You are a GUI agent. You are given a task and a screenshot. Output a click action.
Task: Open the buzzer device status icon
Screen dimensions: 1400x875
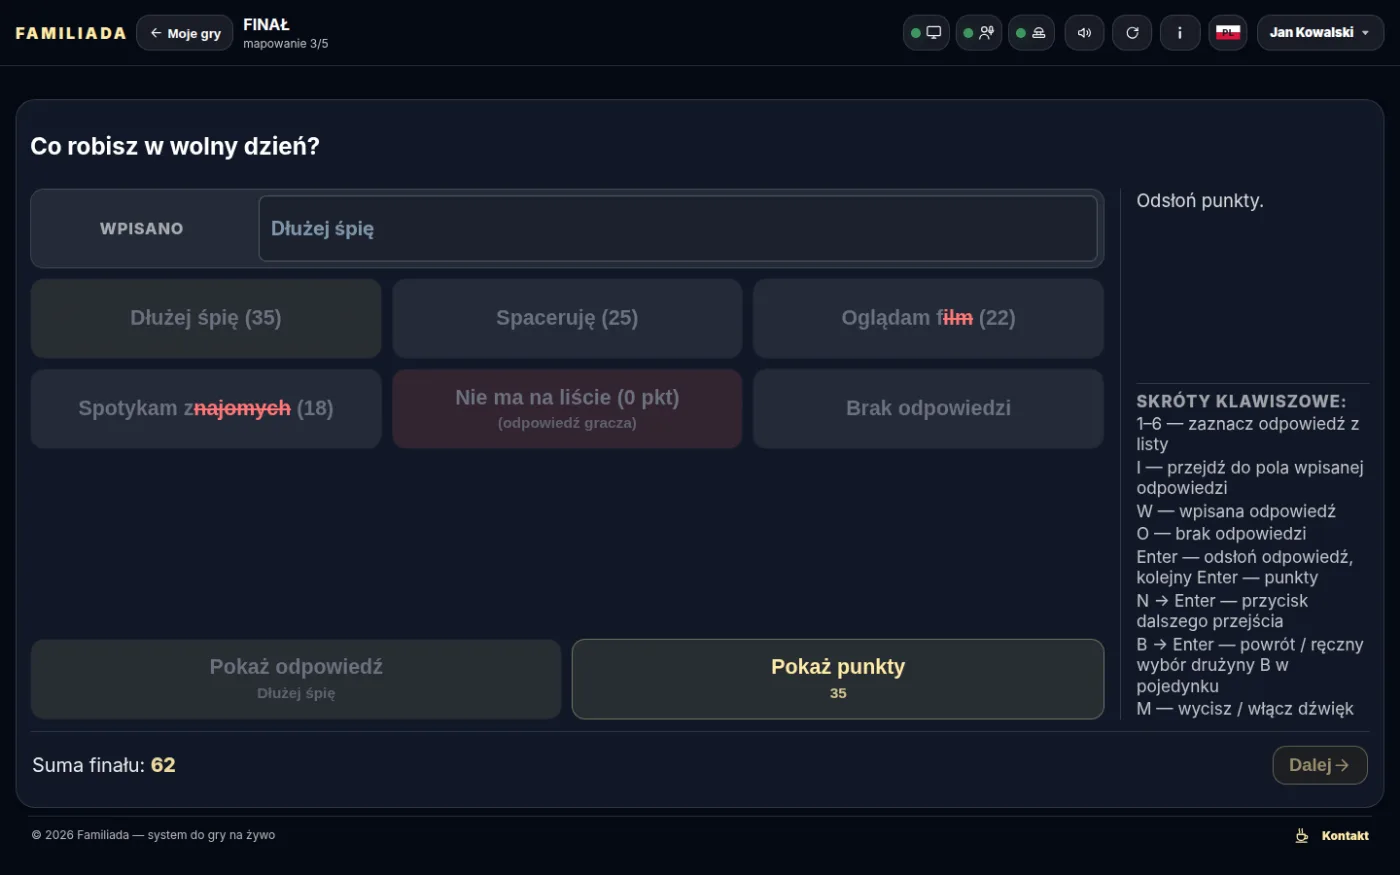(1031, 33)
